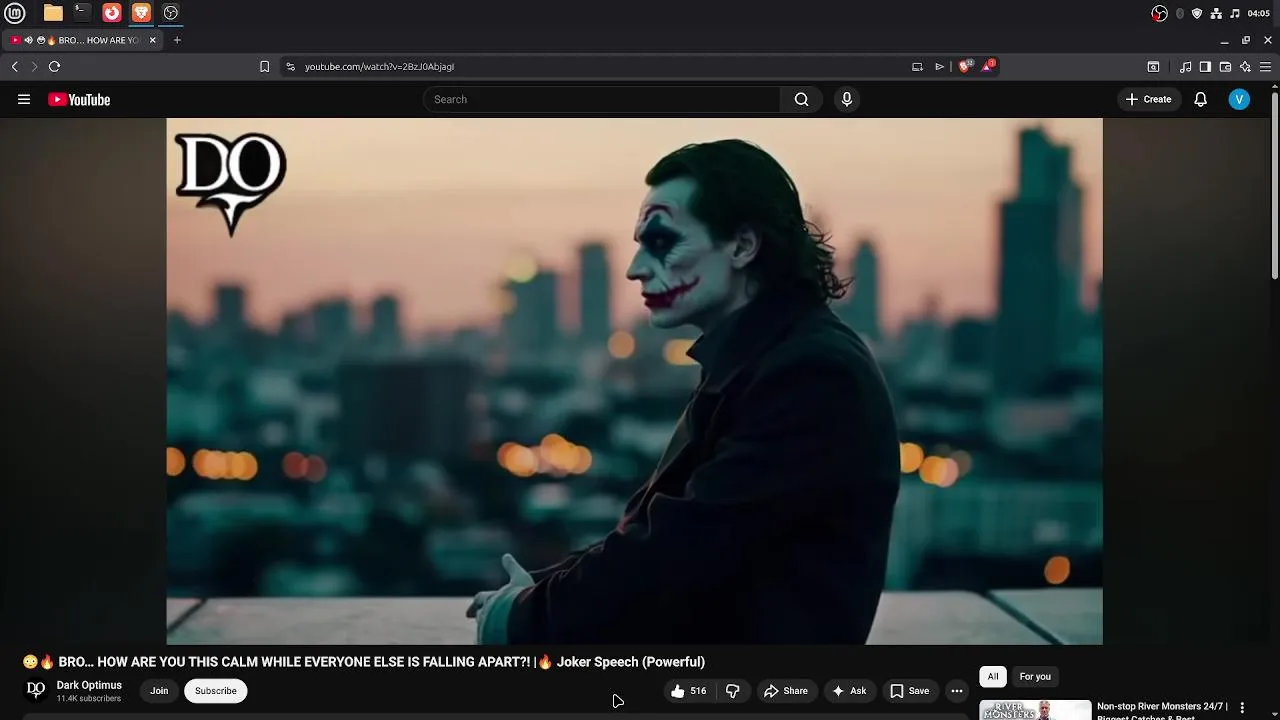
Task: Click the OBS recording tray icon
Action: click(1160, 13)
